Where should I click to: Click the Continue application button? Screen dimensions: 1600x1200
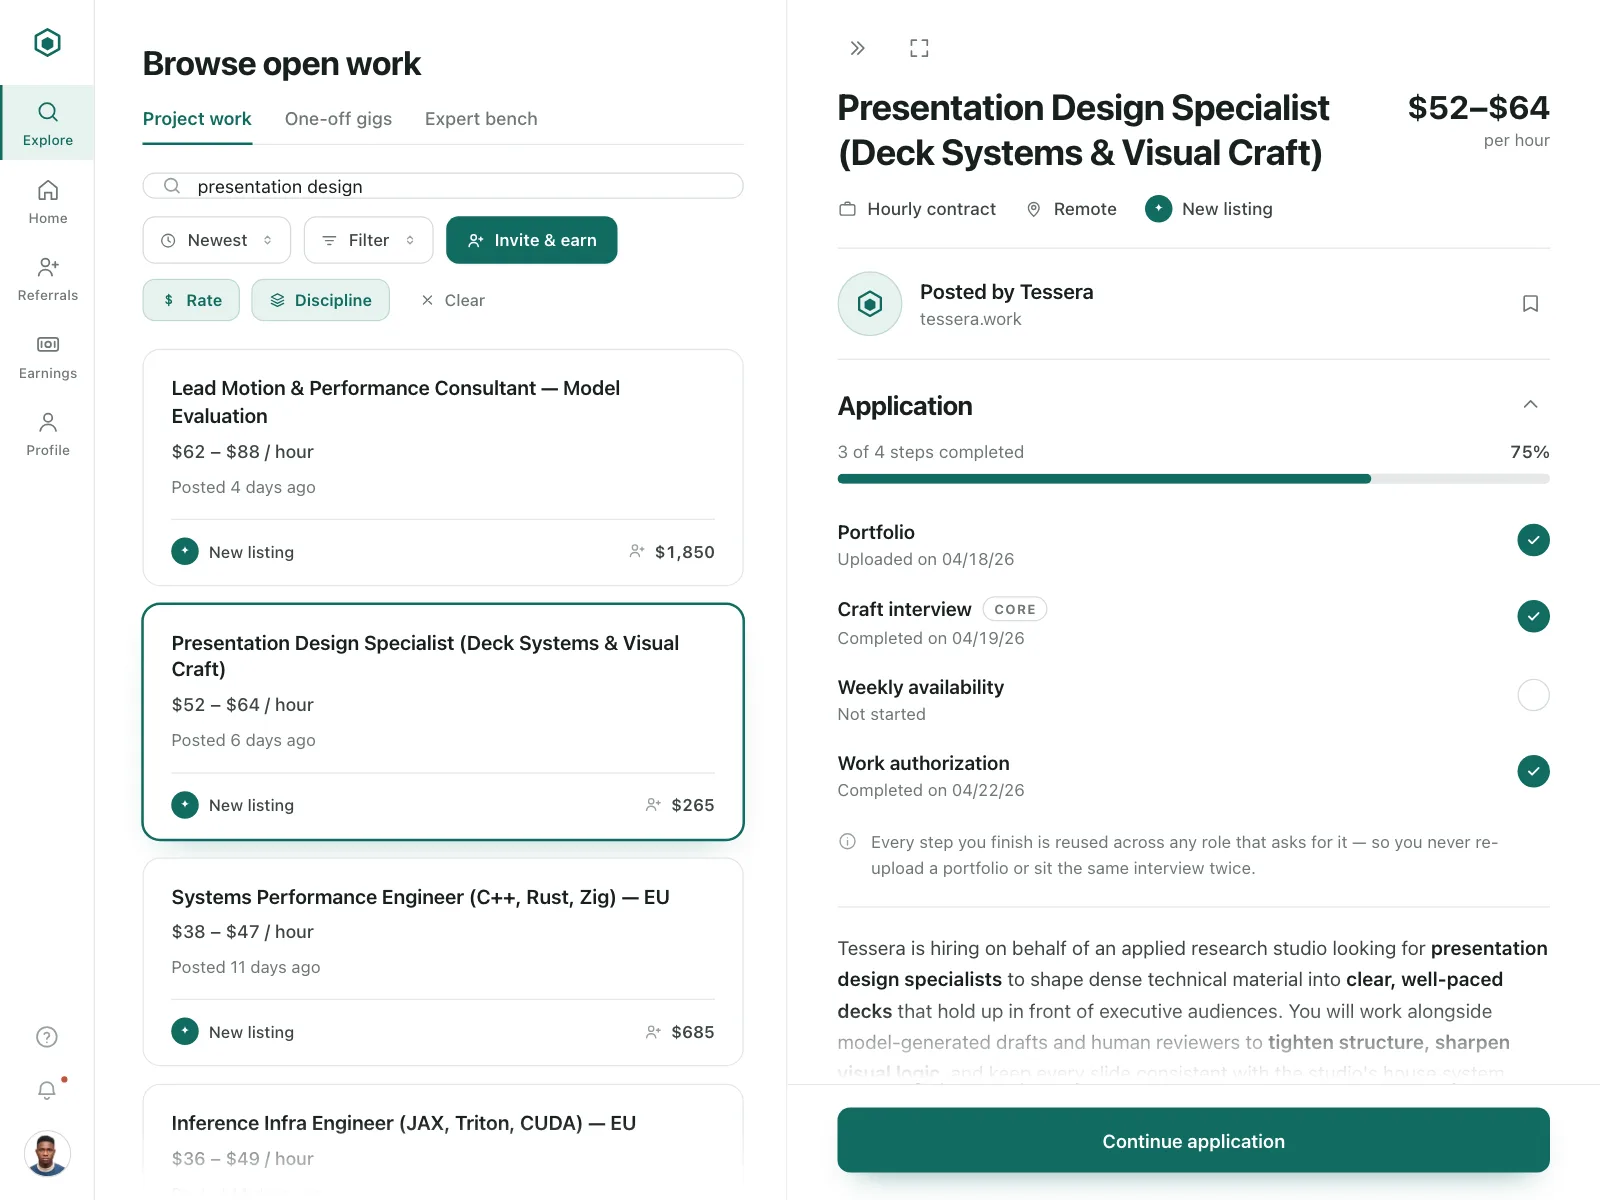(1193, 1141)
